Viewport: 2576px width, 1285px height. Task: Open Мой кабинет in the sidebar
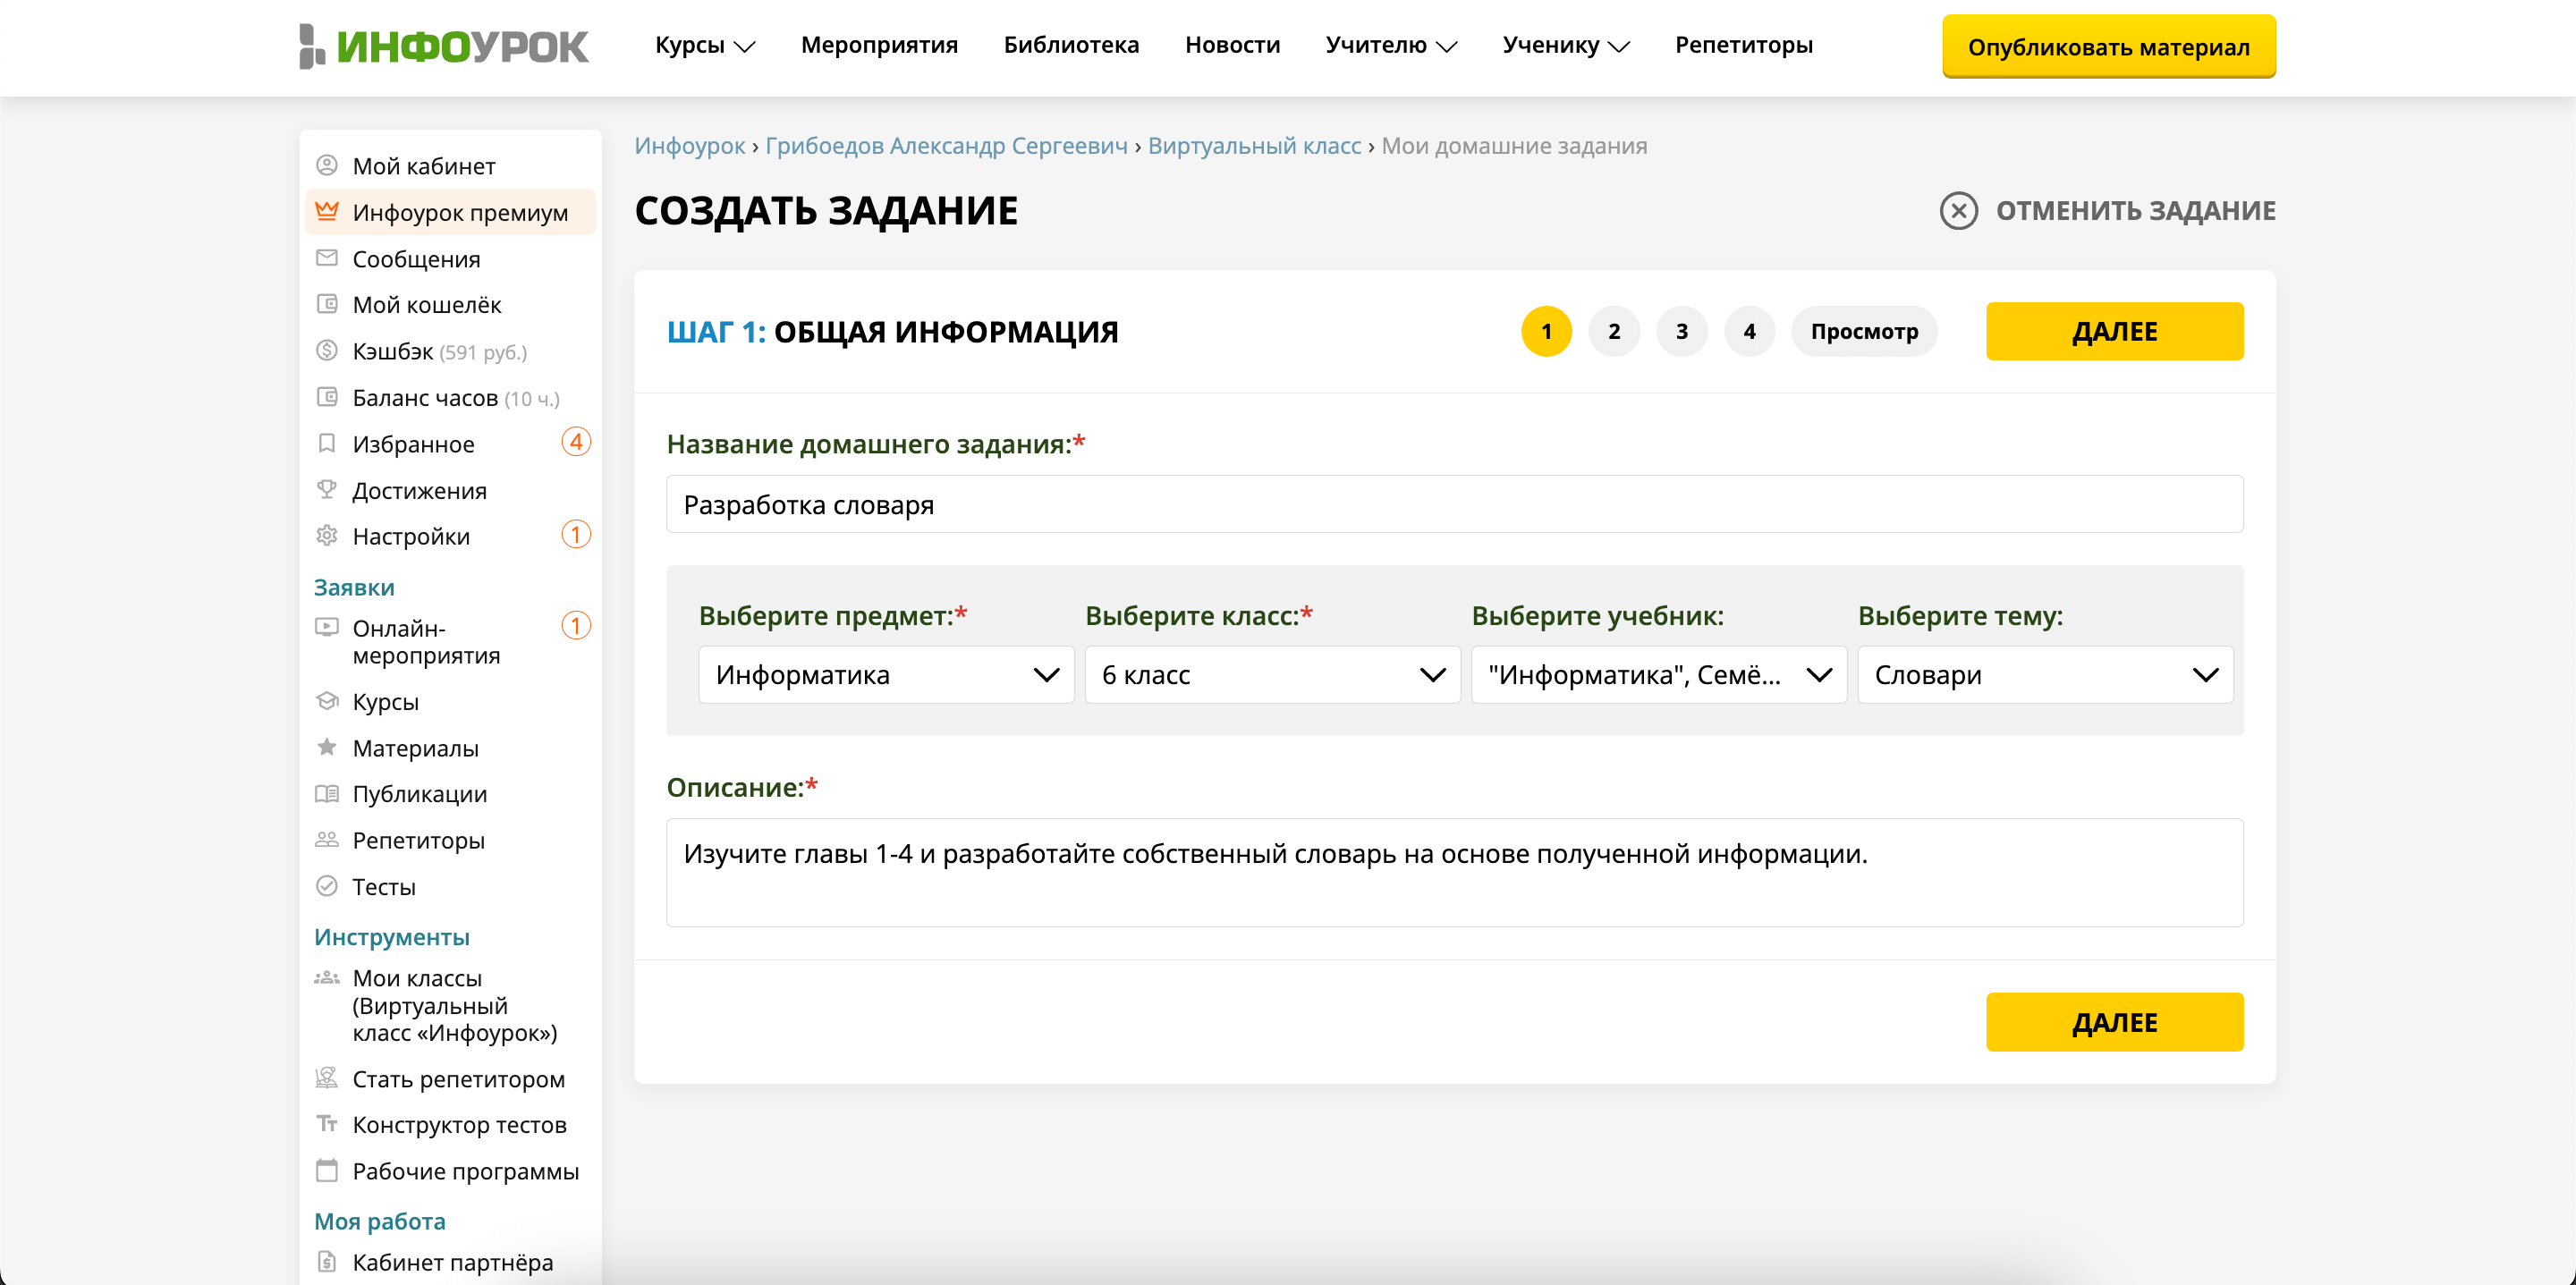point(424,166)
